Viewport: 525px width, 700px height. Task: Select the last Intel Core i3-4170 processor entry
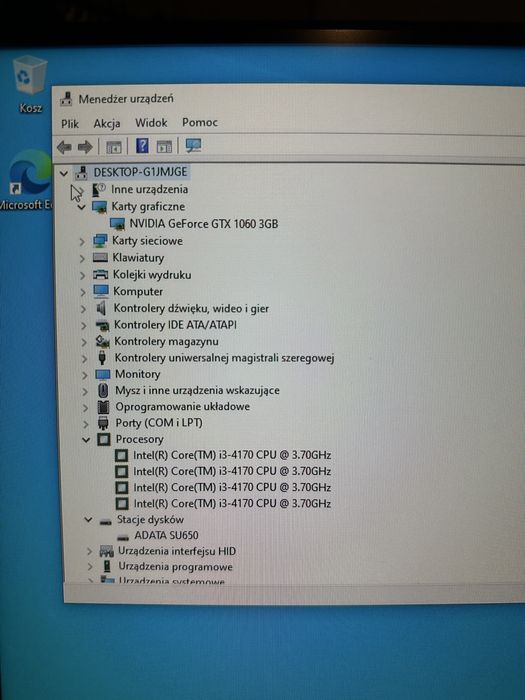pyautogui.click(x=232, y=504)
